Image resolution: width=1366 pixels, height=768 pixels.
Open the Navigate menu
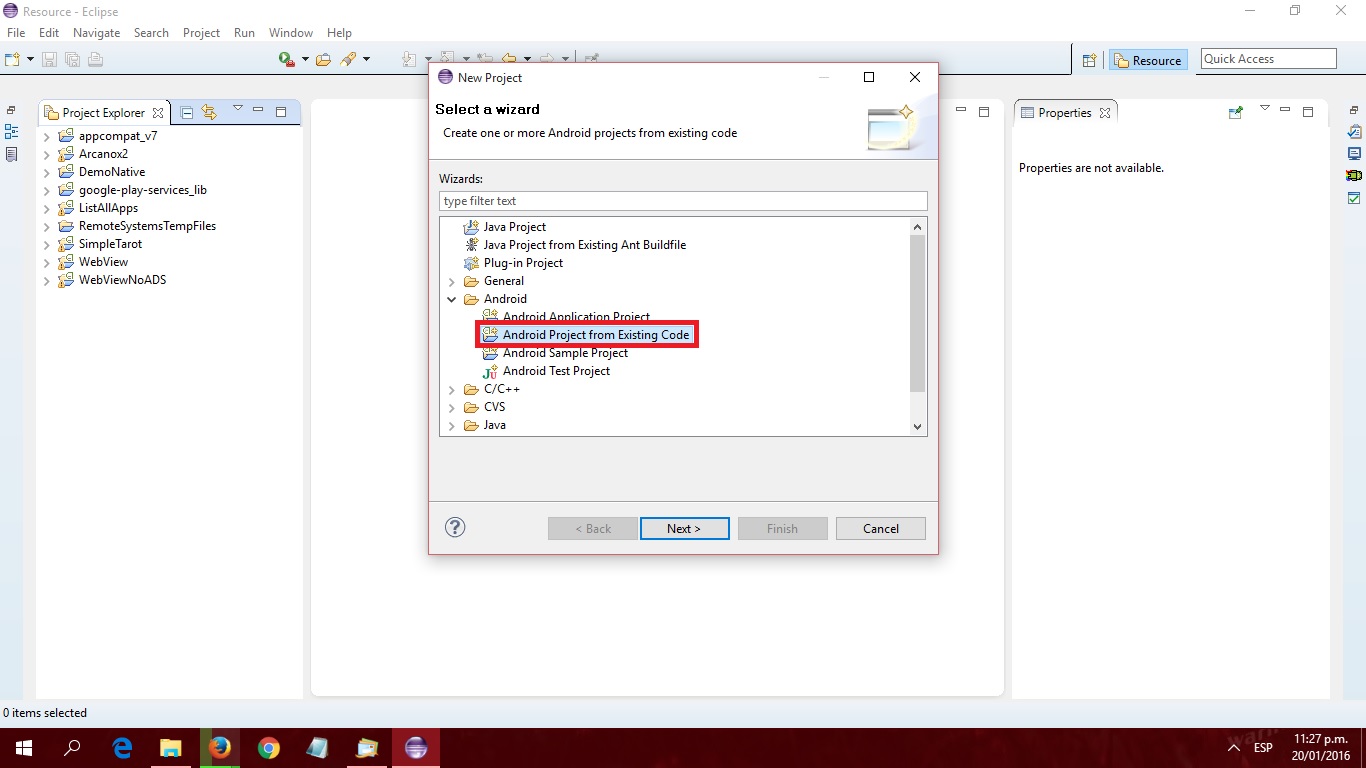(96, 33)
